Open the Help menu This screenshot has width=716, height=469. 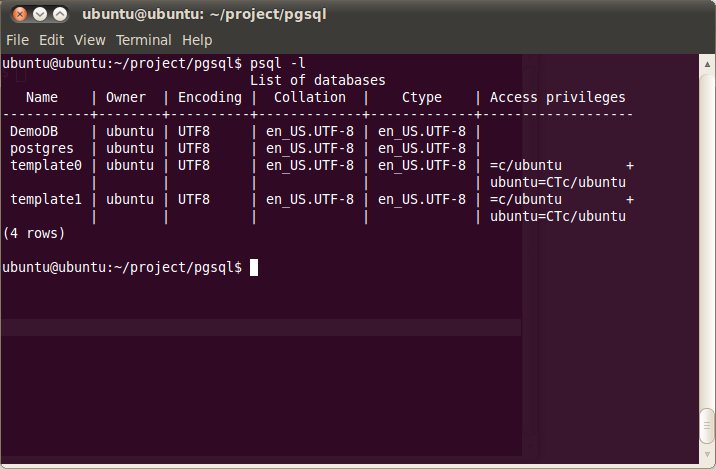pyautogui.click(x=197, y=40)
